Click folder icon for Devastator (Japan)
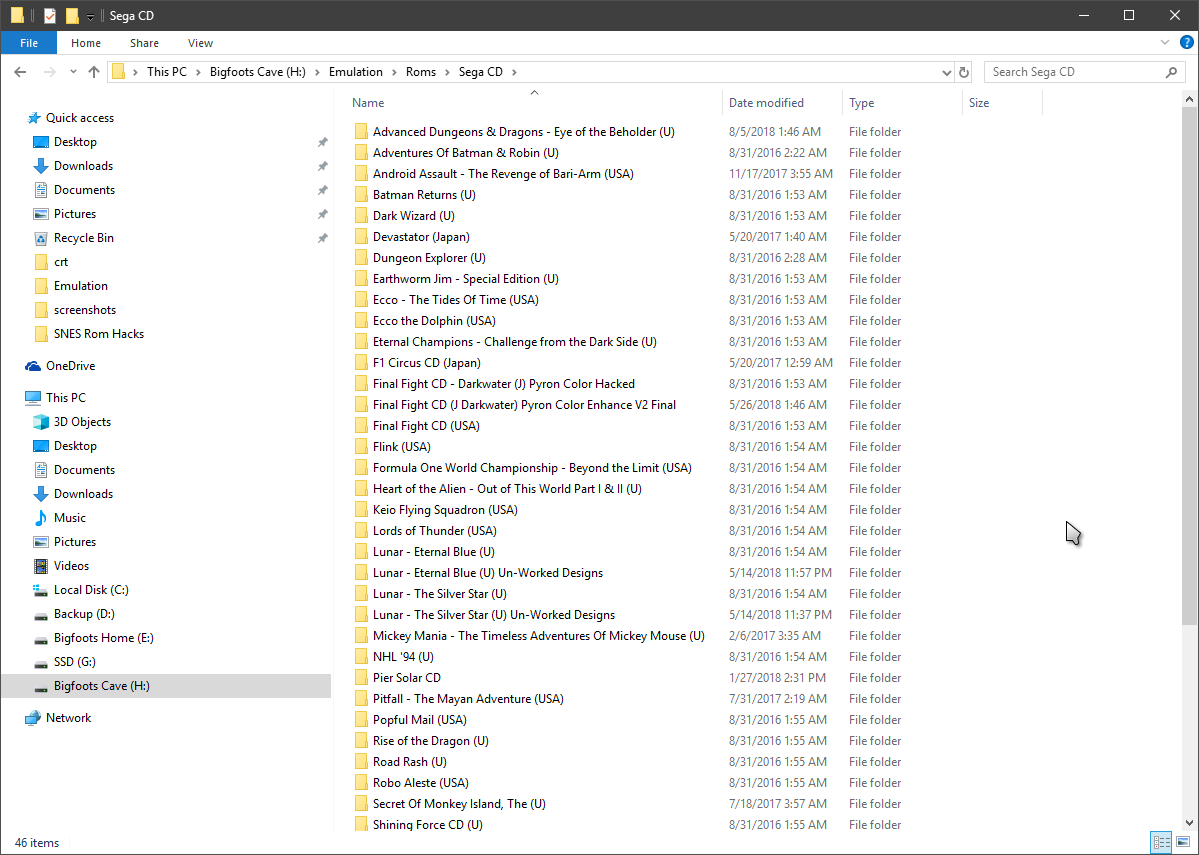The height and width of the screenshot is (855, 1199). 361,237
